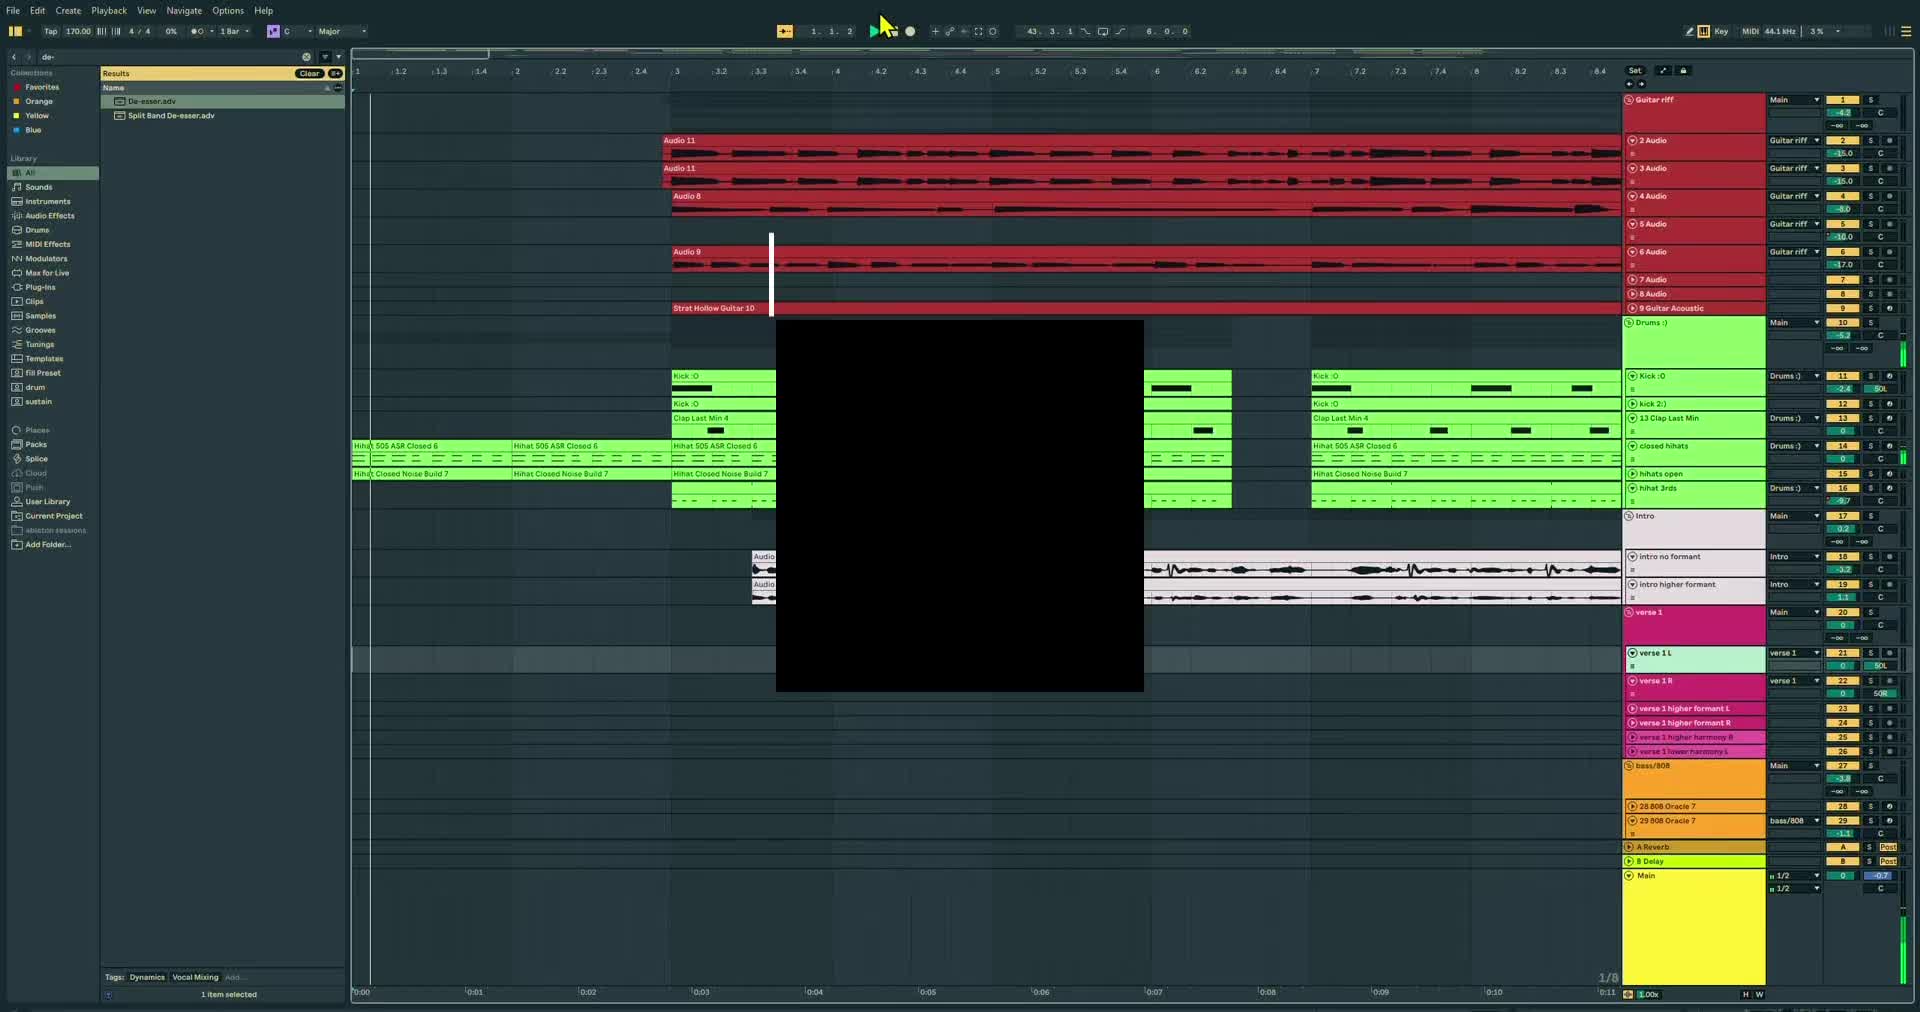Toggle track activator for 2 Audio
The height and width of the screenshot is (1012, 1920).
click(1842, 141)
